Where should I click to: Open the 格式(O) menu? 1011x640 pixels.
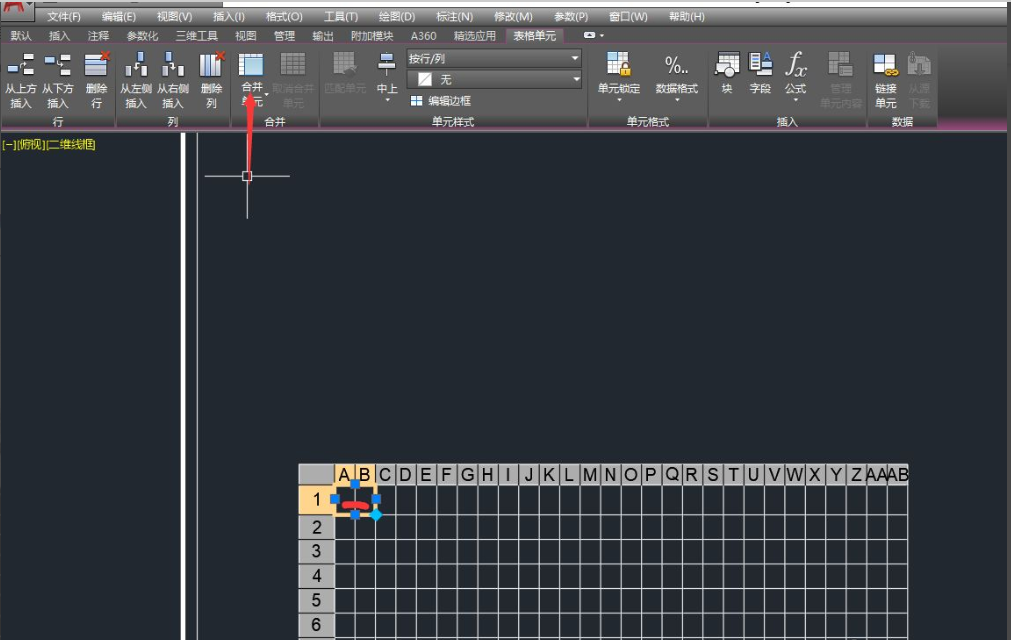tap(284, 17)
